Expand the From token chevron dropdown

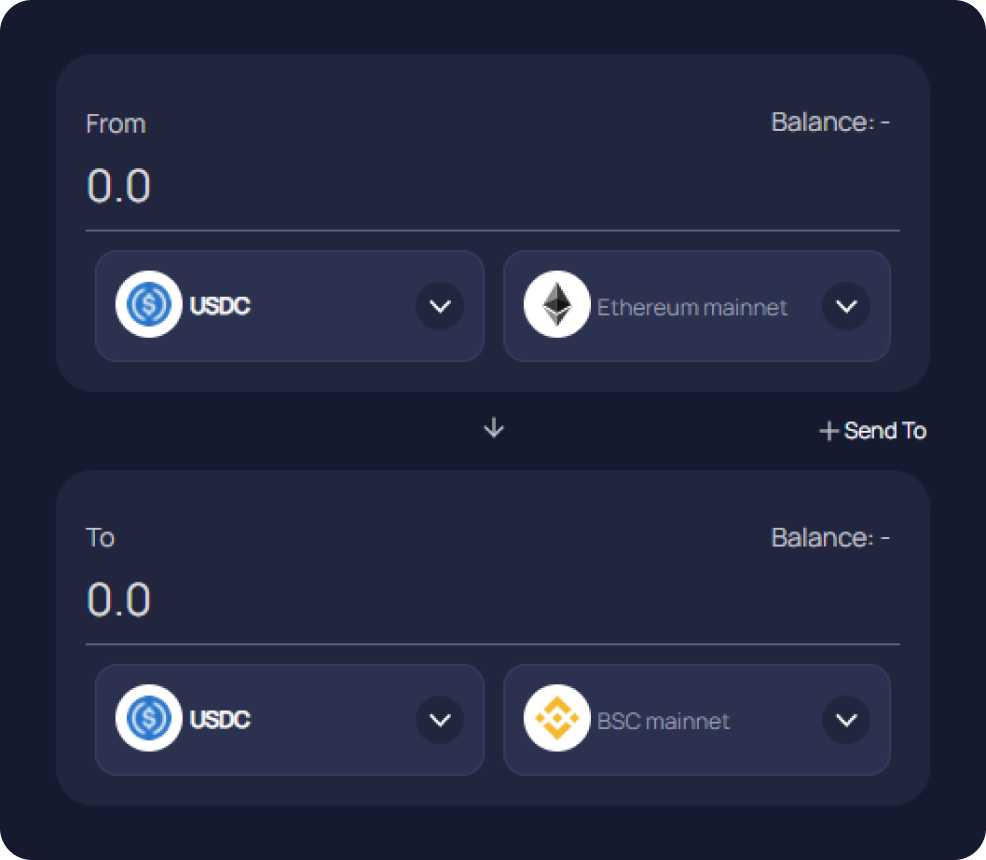pos(440,306)
